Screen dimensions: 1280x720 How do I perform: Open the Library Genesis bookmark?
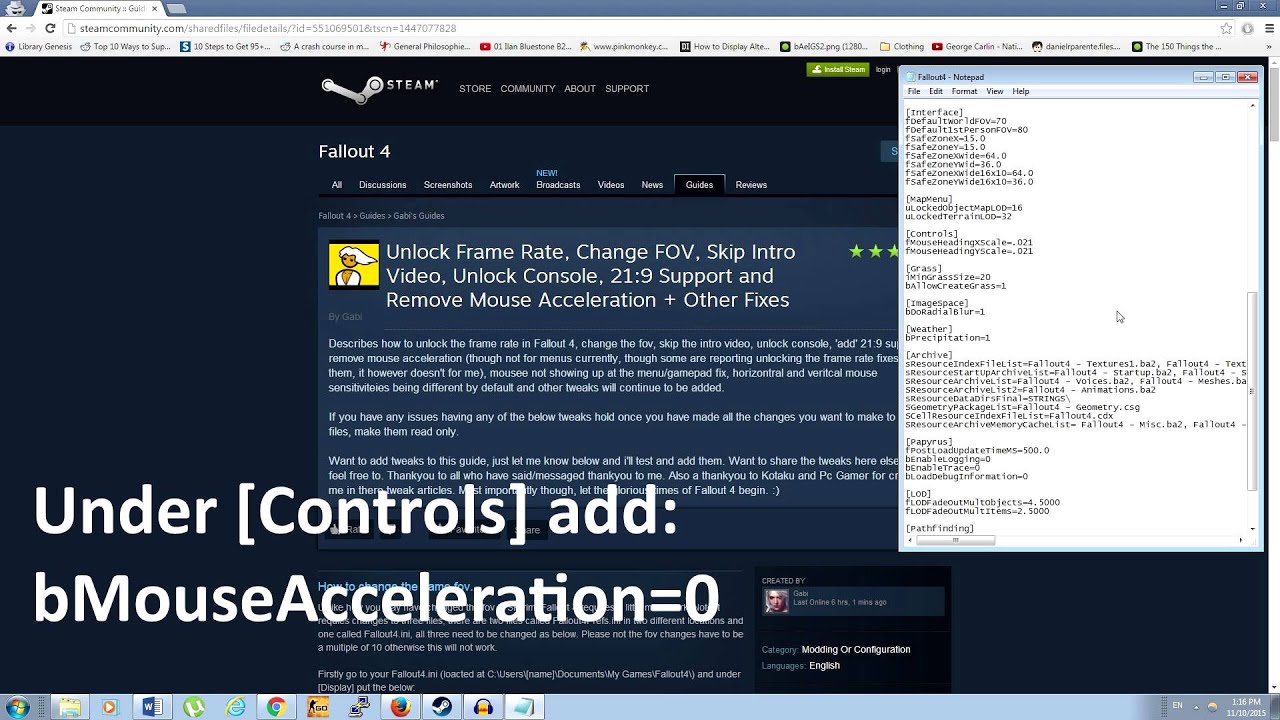(x=39, y=46)
